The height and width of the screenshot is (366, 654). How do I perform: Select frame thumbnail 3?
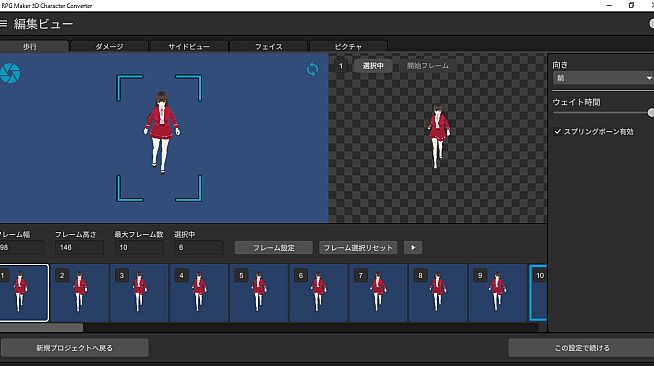(x=139, y=293)
